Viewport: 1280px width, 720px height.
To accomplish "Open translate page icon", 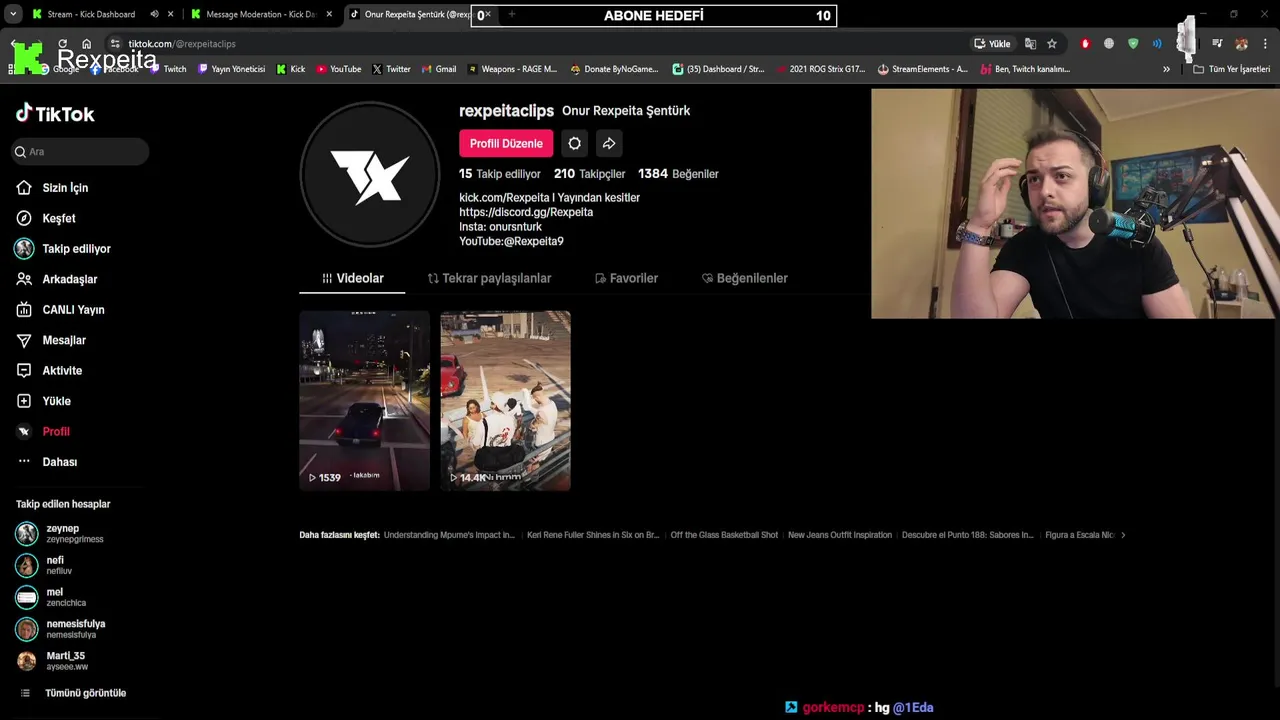I will pos(1030,44).
